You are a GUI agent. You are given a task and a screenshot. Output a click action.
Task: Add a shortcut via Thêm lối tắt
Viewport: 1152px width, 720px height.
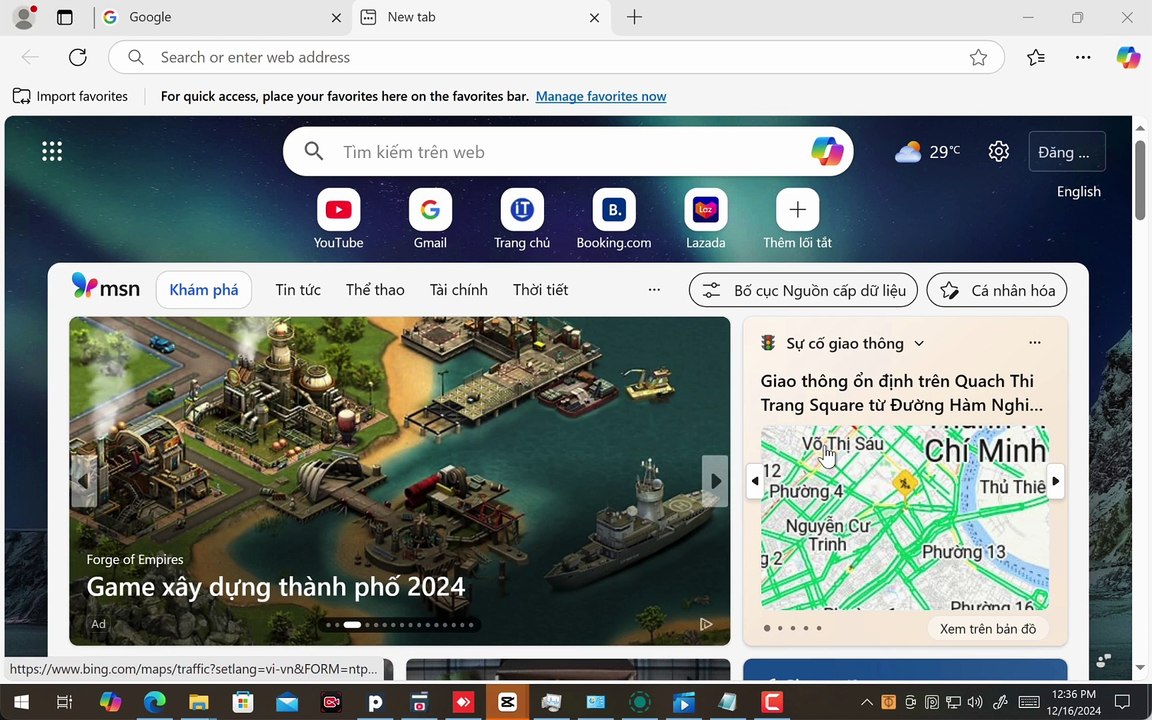(798, 219)
